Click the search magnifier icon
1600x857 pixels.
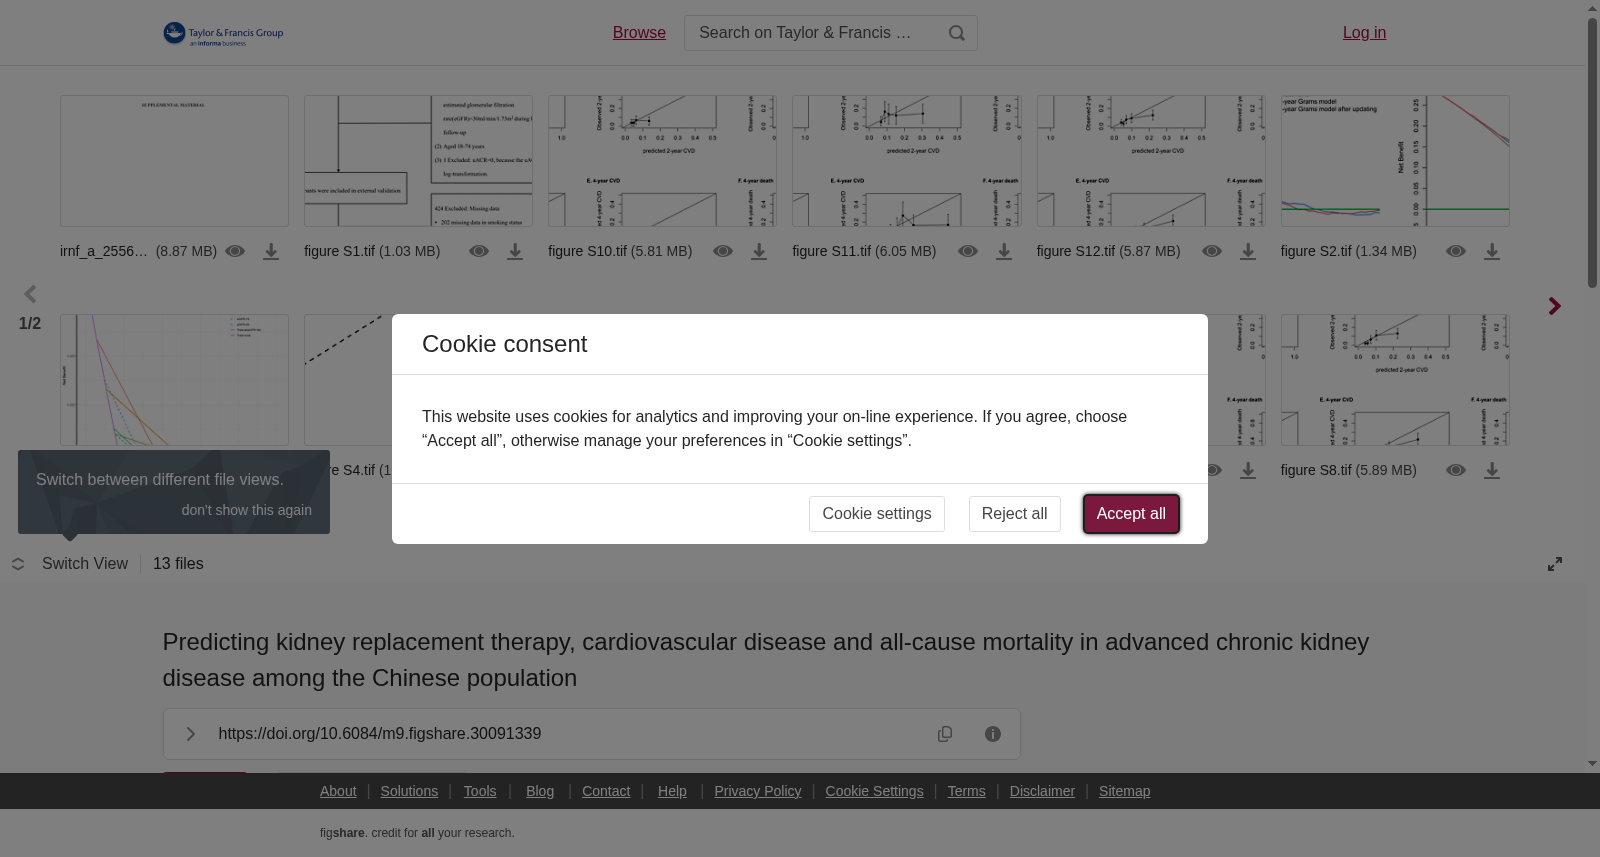point(957,33)
